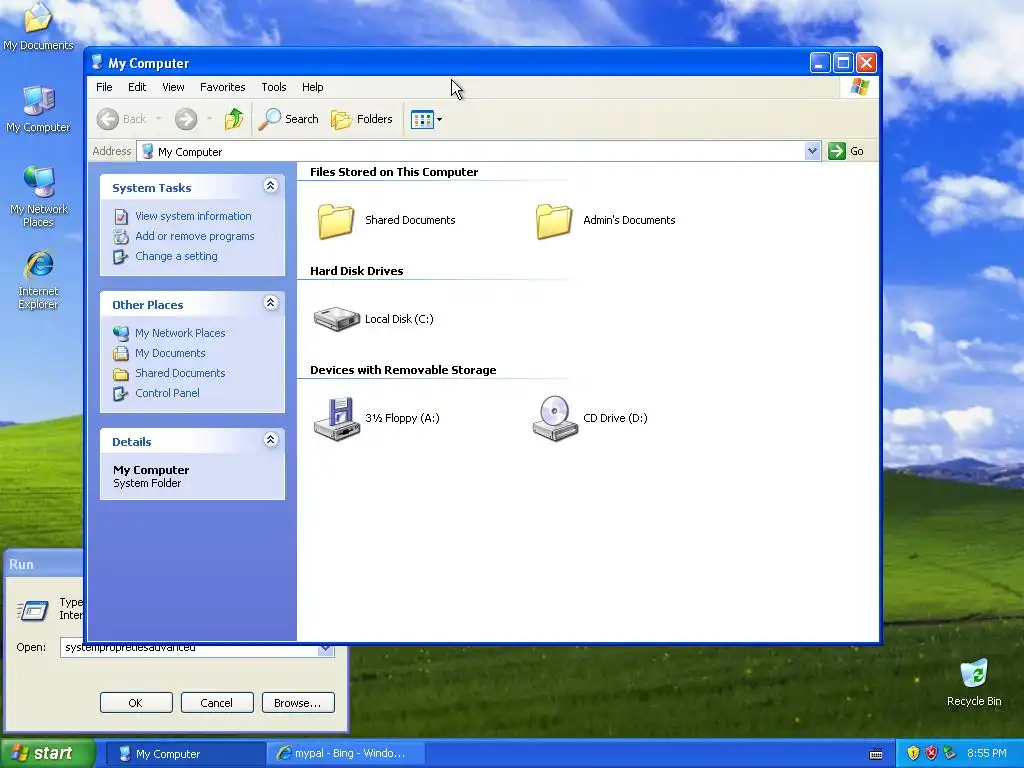Collapse the Other Places panel
Screen dimensions: 1024x768
(x=270, y=303)
